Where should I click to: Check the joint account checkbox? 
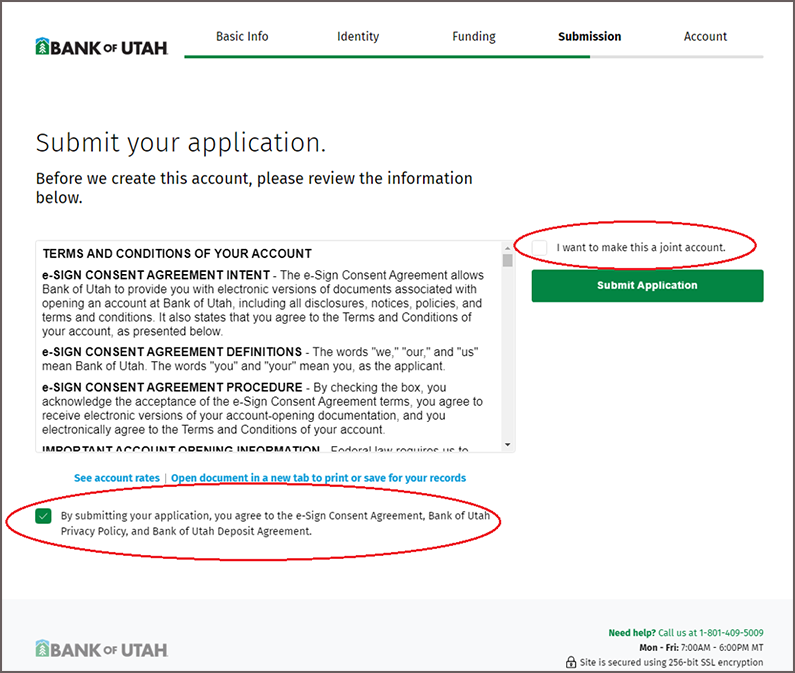point(539,247)
